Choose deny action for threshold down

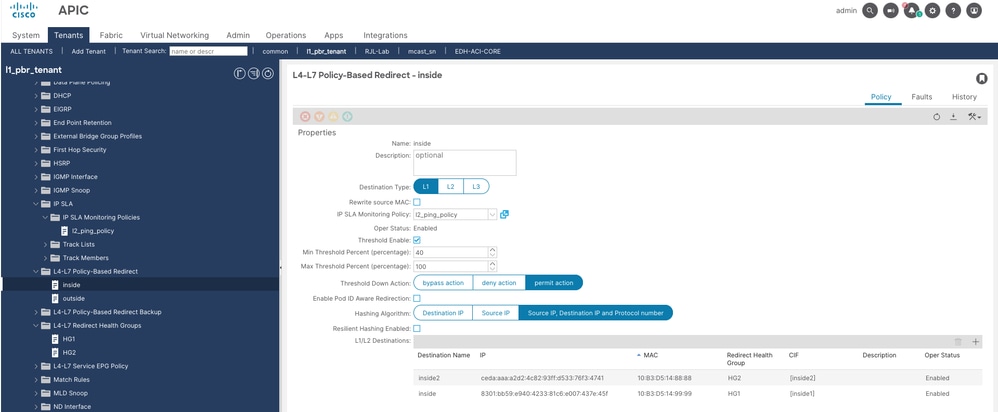(499, 283)
